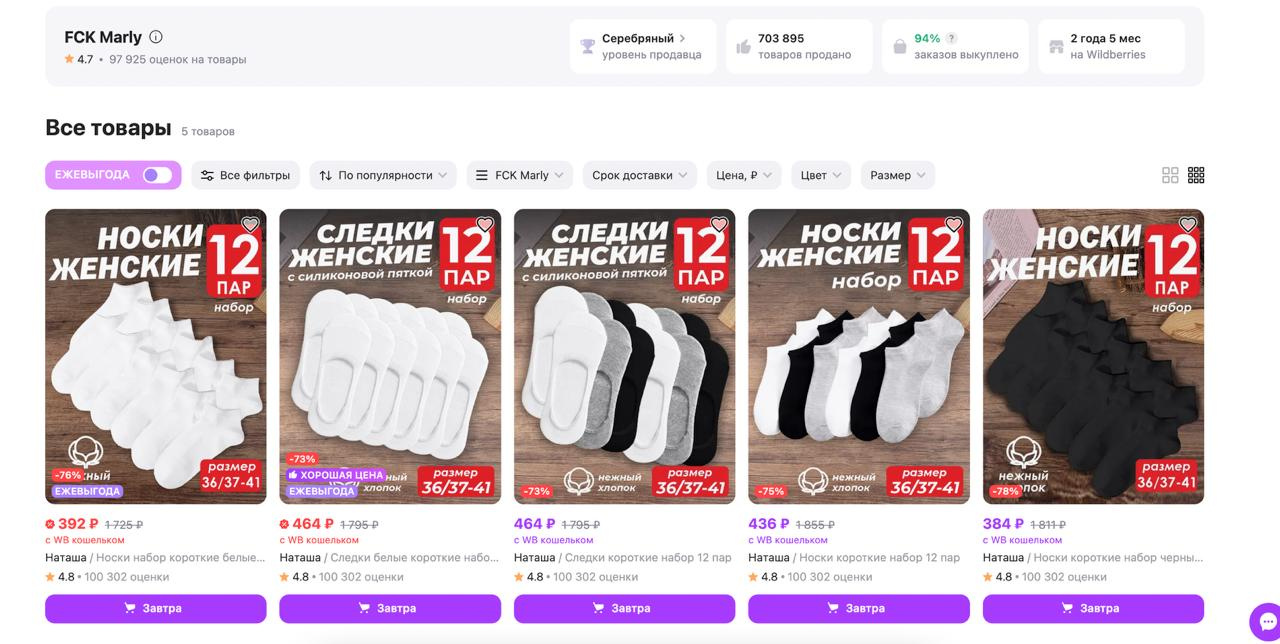Expand the Размер filter dropdown

(x=897, y=175)
